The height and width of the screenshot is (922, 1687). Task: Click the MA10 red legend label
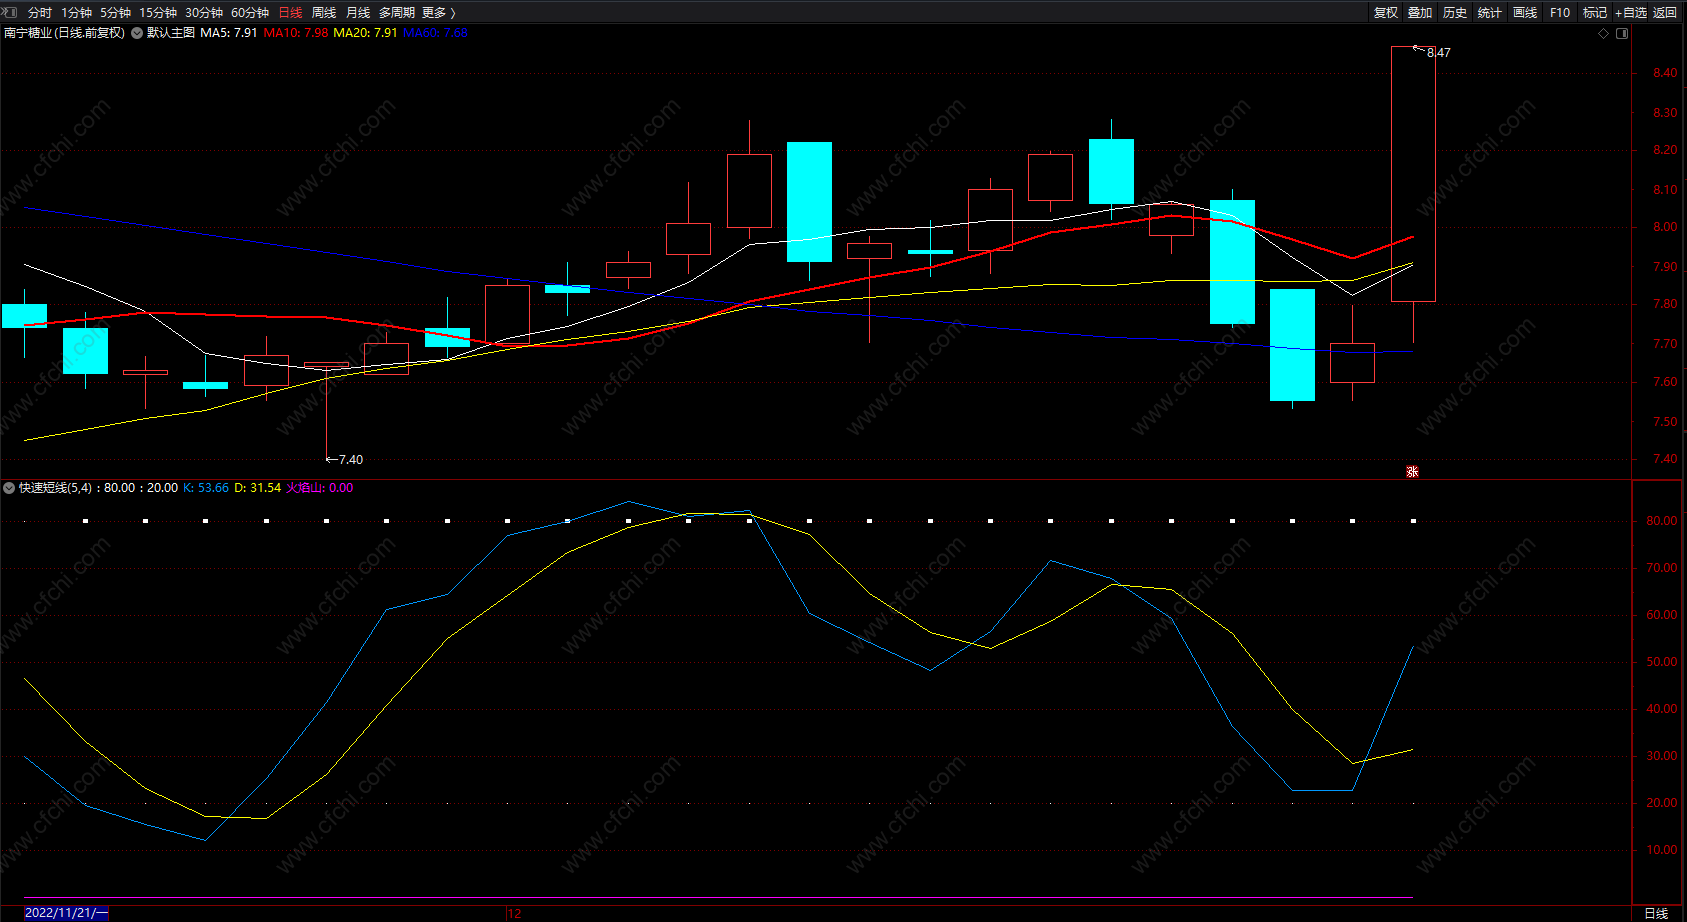click(295, 33)
